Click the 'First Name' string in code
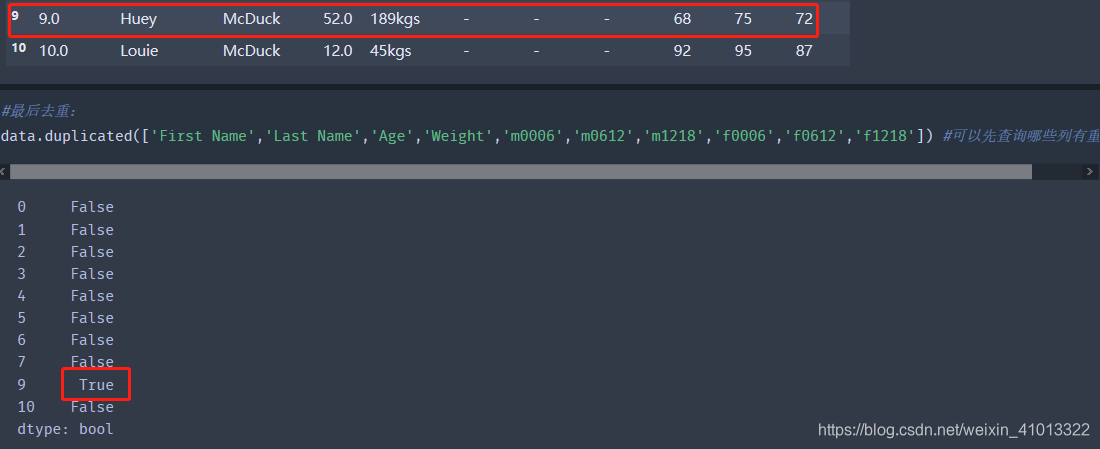This screenshot has height=449, width=1100. point(202,136)
